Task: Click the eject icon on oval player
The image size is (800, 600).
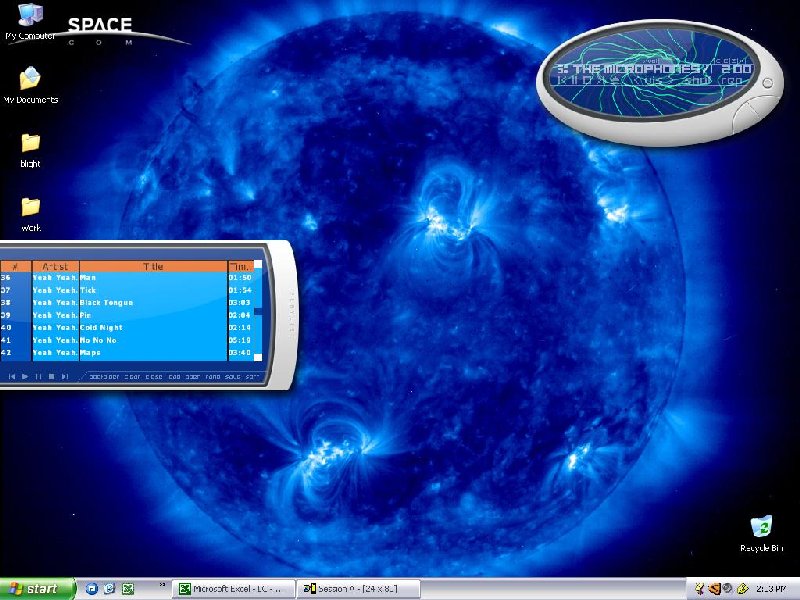Action: pos(615,80)
